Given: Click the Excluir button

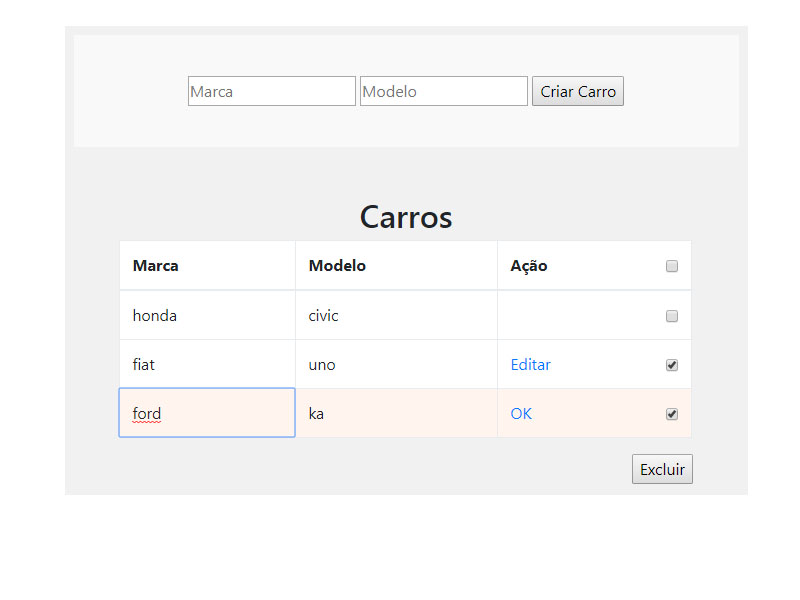Looking at the screenshot, I should (662, 469).
